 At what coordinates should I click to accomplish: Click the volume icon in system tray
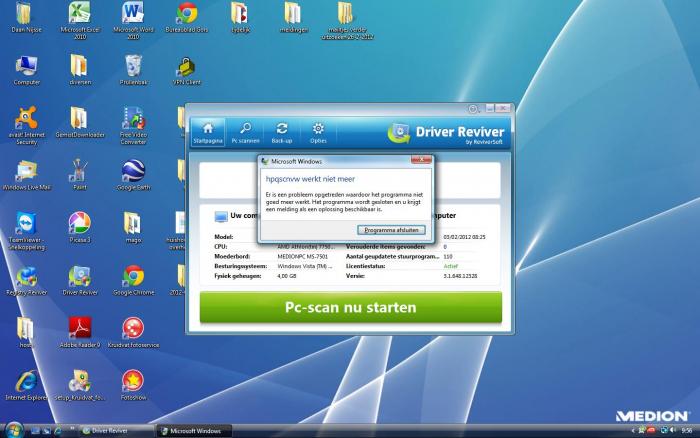click(x=673, y=430)
